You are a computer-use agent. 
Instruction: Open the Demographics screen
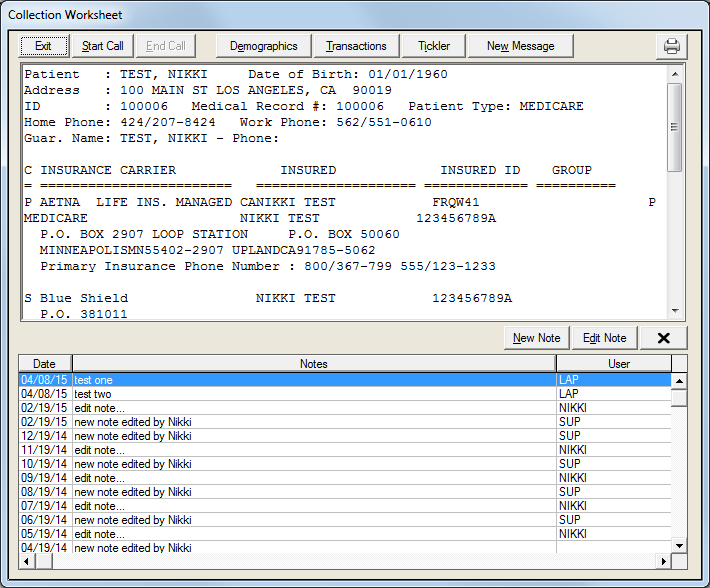tap(263, 46)
